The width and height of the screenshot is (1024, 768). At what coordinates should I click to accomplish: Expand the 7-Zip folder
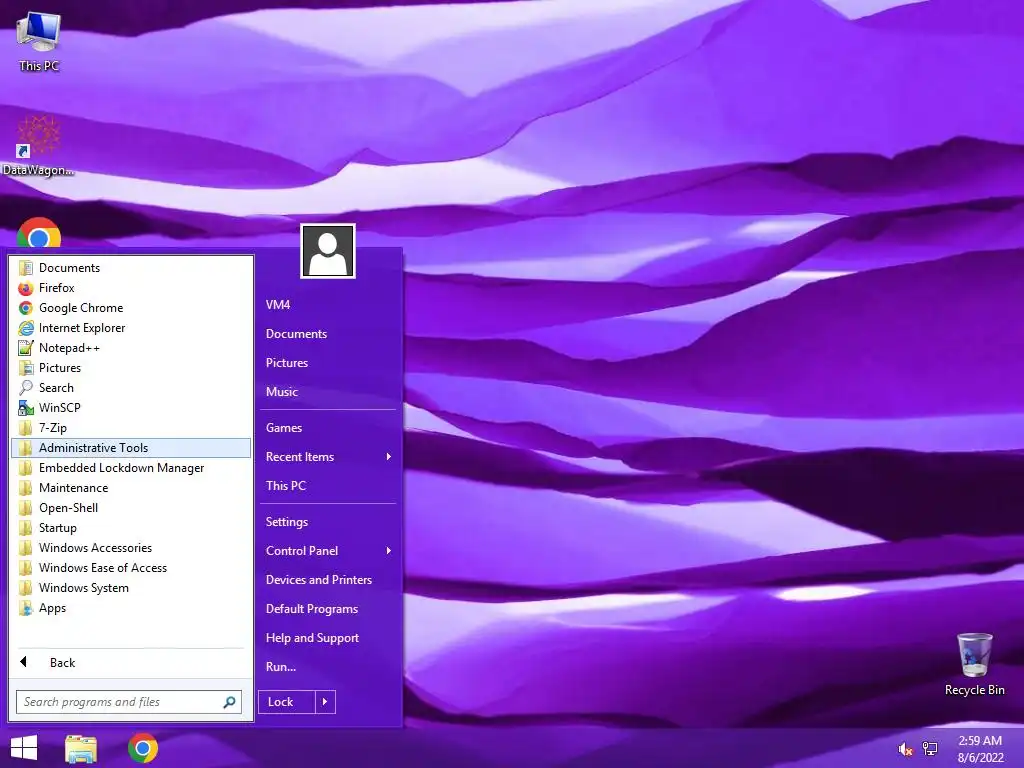[131, 428]
